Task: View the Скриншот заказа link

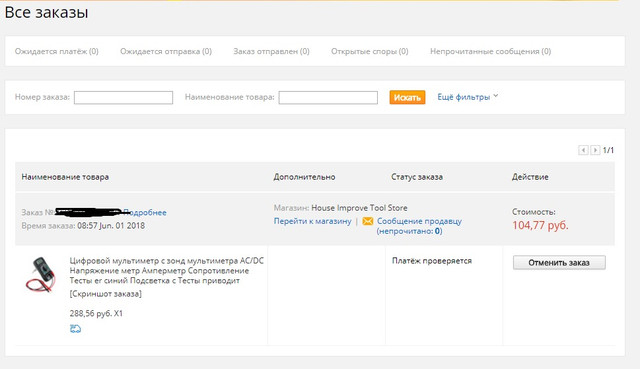Action: (x=106, y=294)
